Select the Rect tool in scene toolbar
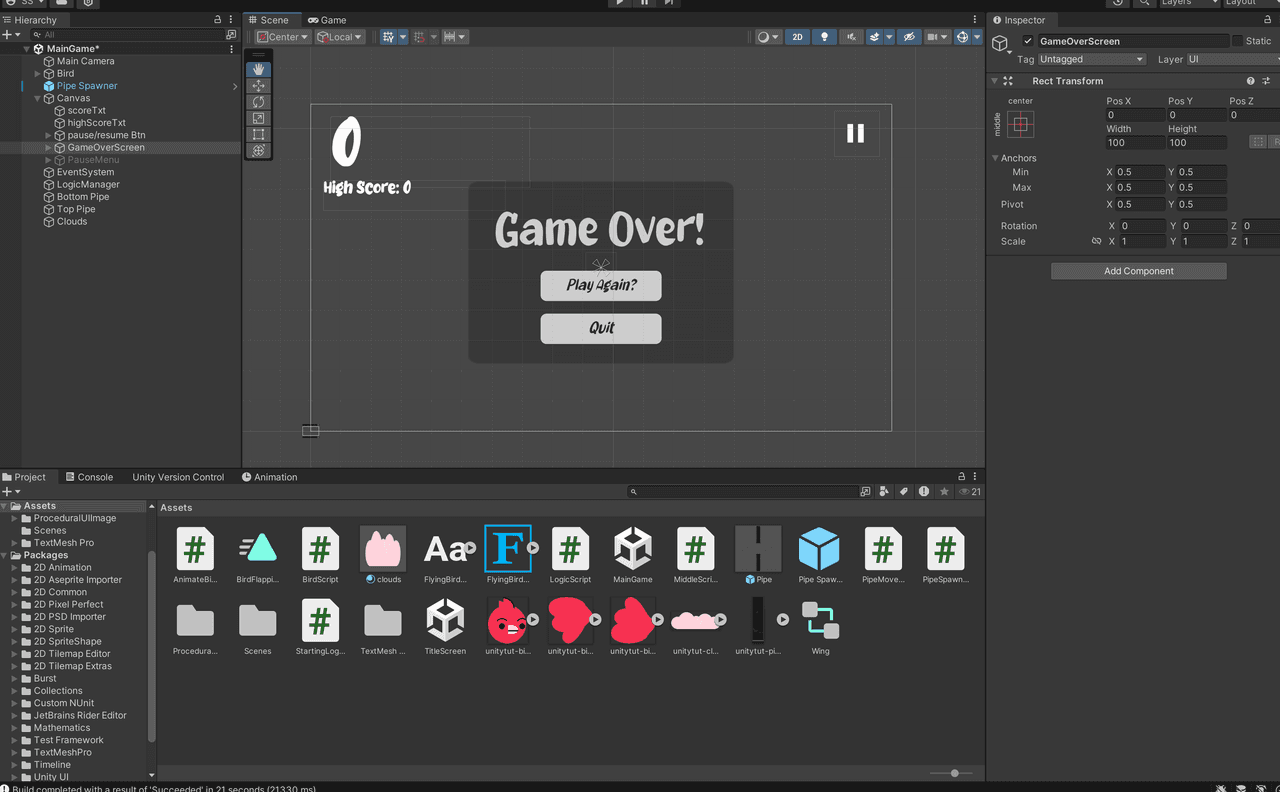The width and height of the screenshot is (1280, 792). pyautogui.click(x=259, y=134)
